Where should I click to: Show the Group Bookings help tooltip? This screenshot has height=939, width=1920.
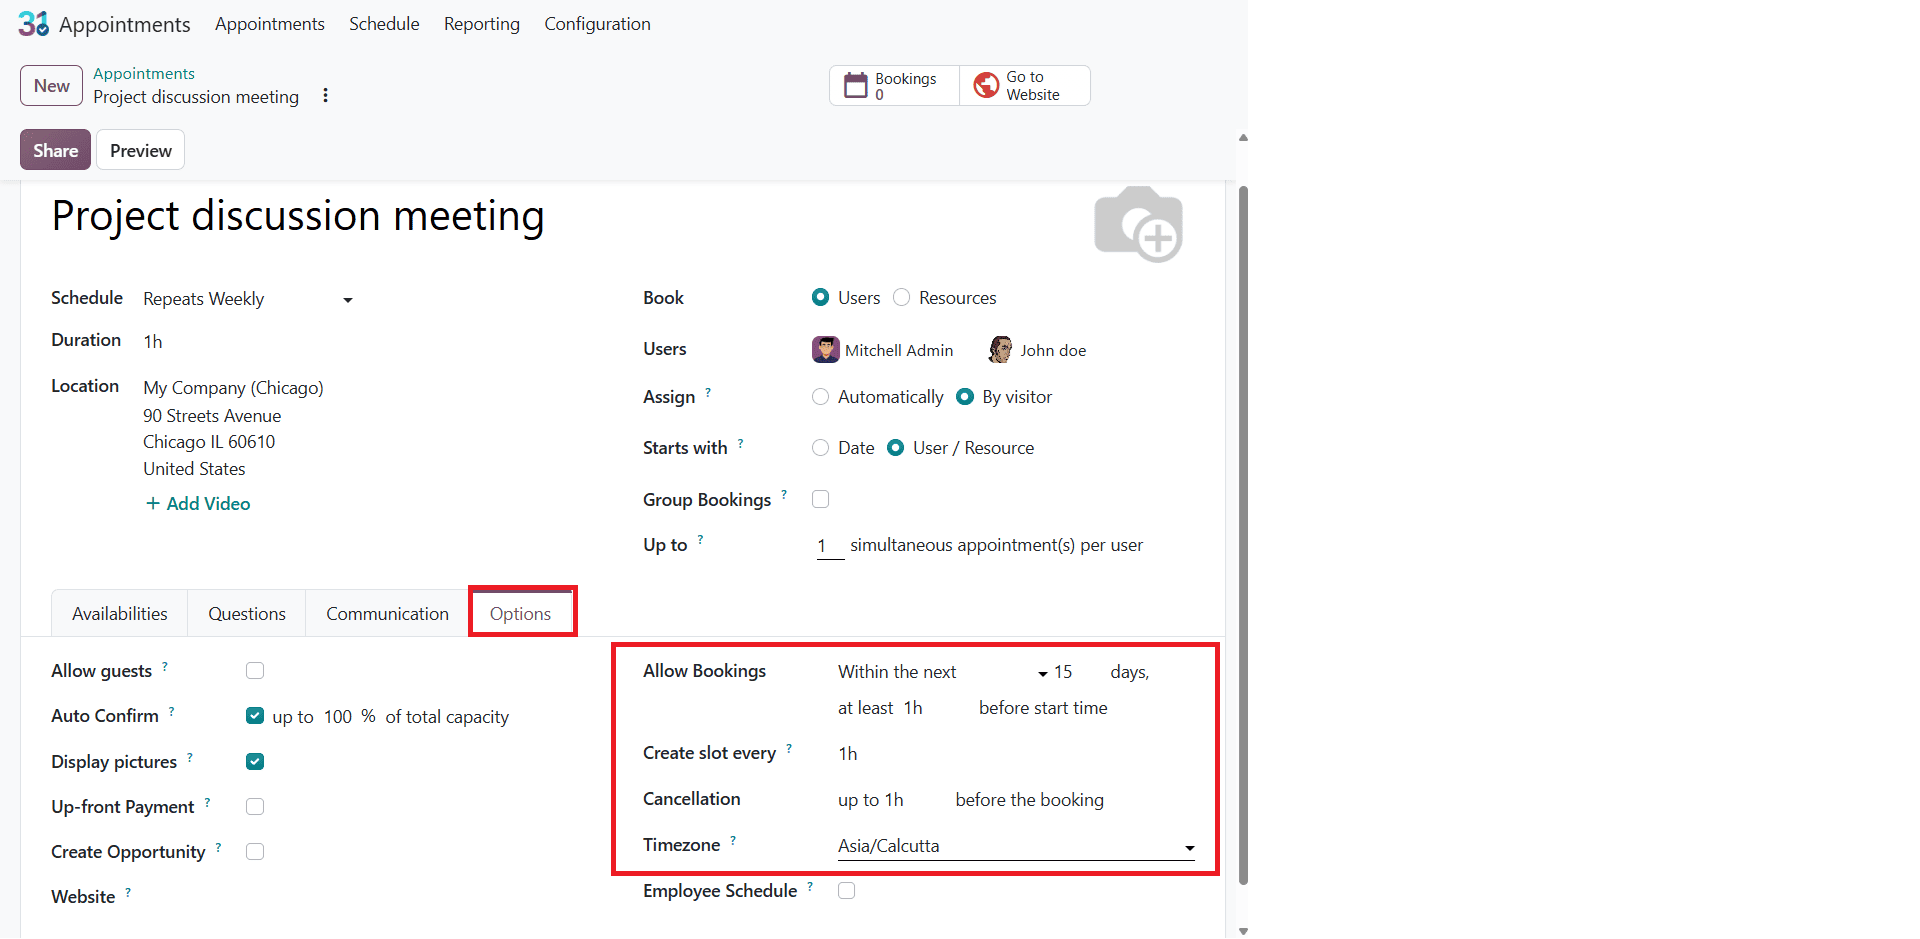(x=784, y=495)
